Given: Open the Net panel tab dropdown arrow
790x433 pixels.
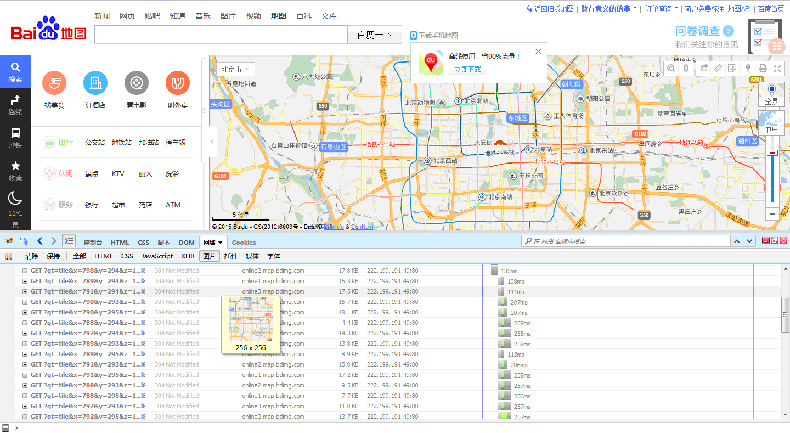Looking at the screenshot, I should click(220, 242).
